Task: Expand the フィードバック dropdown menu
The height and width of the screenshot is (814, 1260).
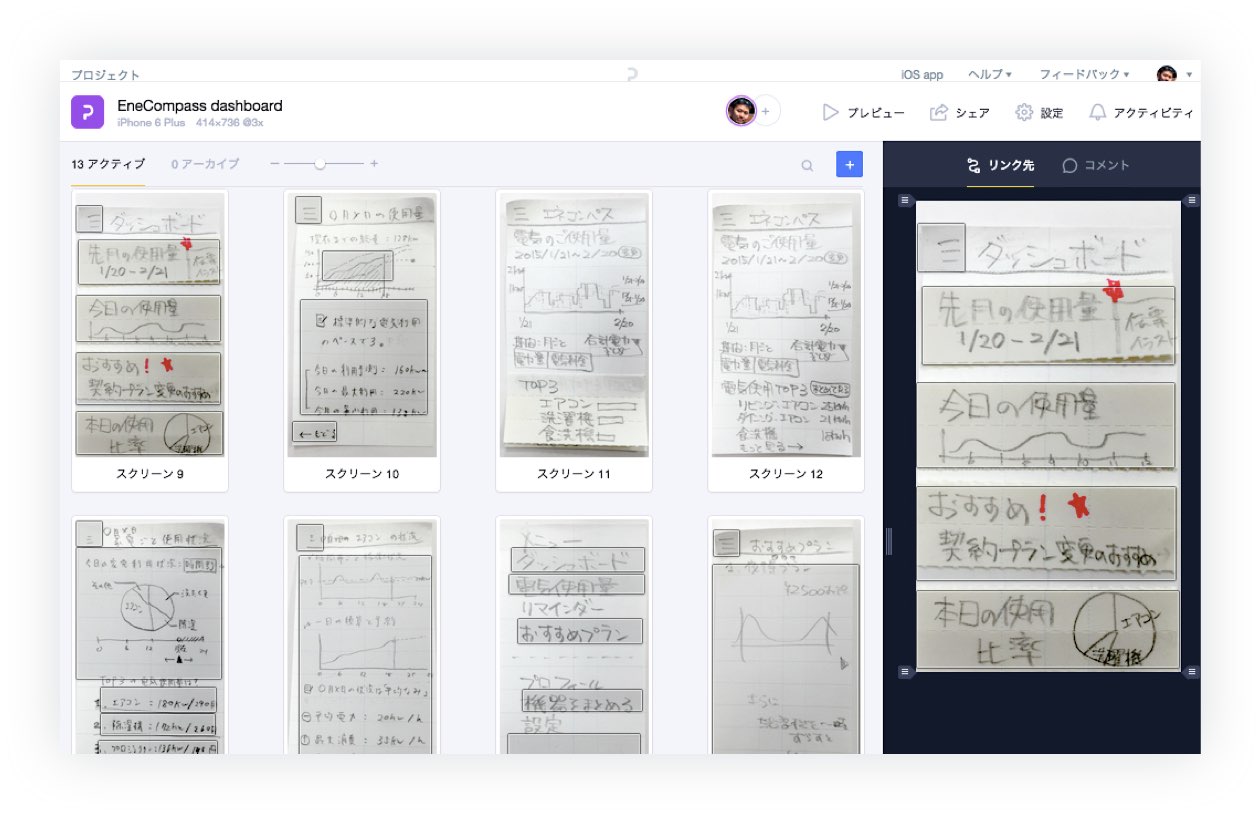Action: click(x=1084, y=75)
